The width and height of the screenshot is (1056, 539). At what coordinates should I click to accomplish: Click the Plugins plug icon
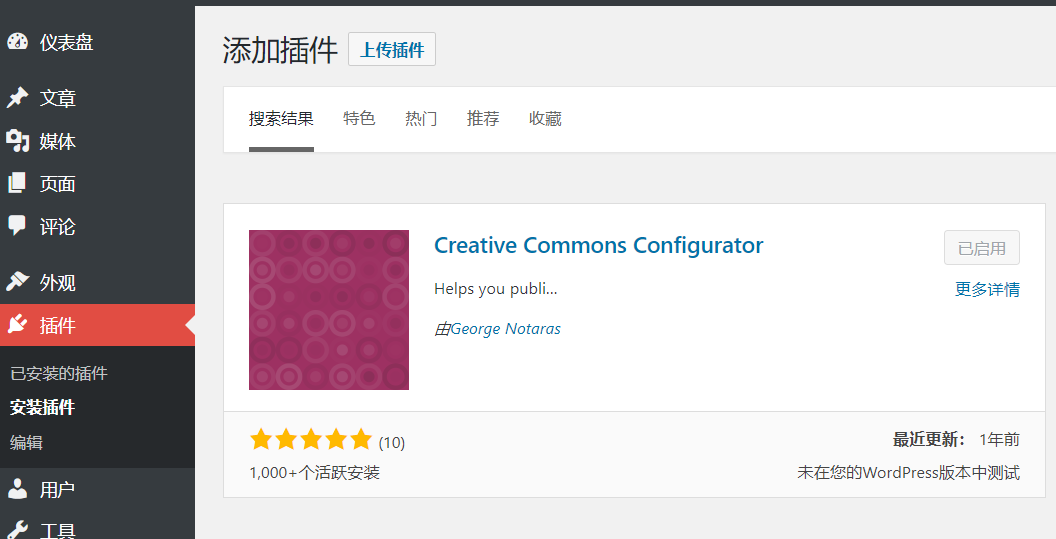[x=17, y=325]
